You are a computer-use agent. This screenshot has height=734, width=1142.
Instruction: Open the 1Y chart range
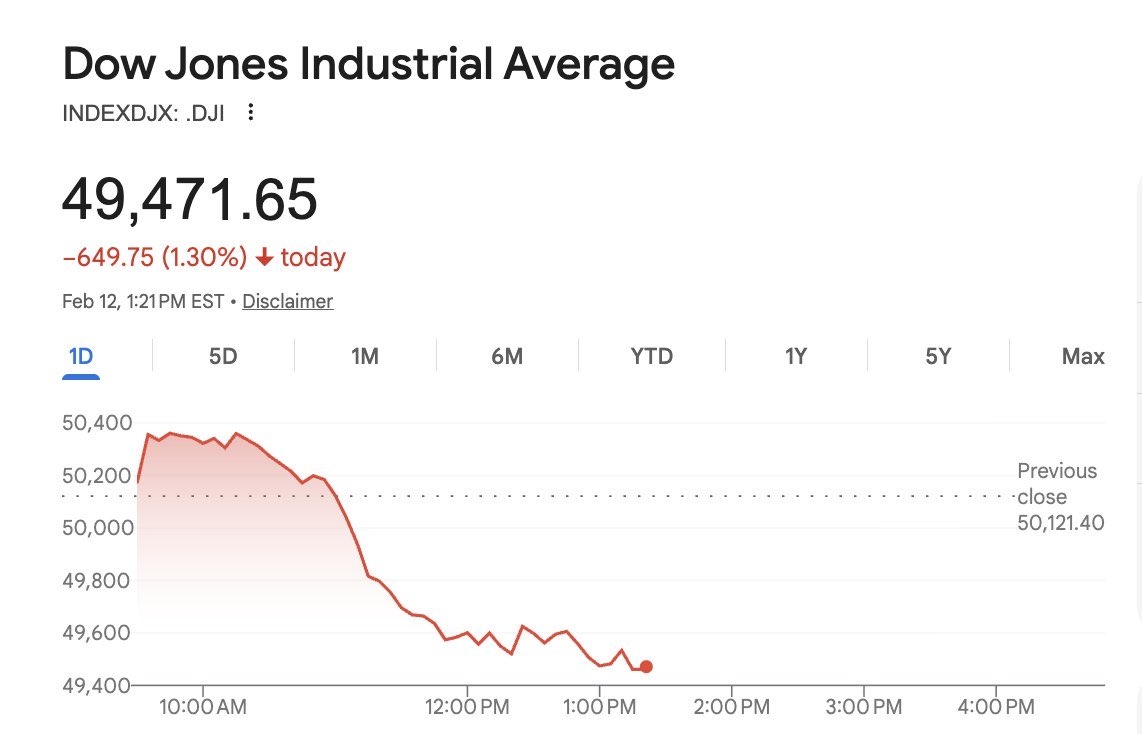(x=795, y=356)
